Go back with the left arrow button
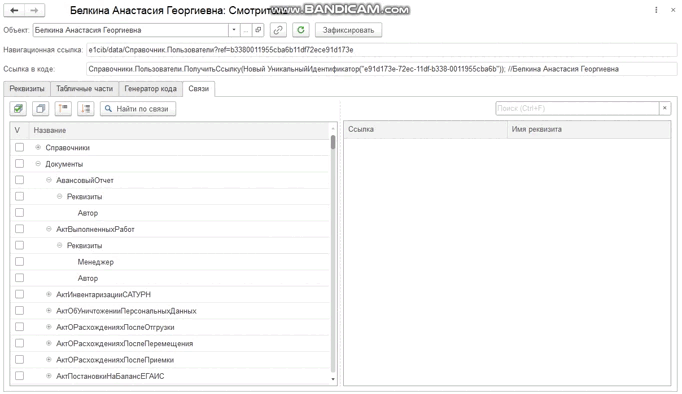682x394 pixels. point(14,10)
